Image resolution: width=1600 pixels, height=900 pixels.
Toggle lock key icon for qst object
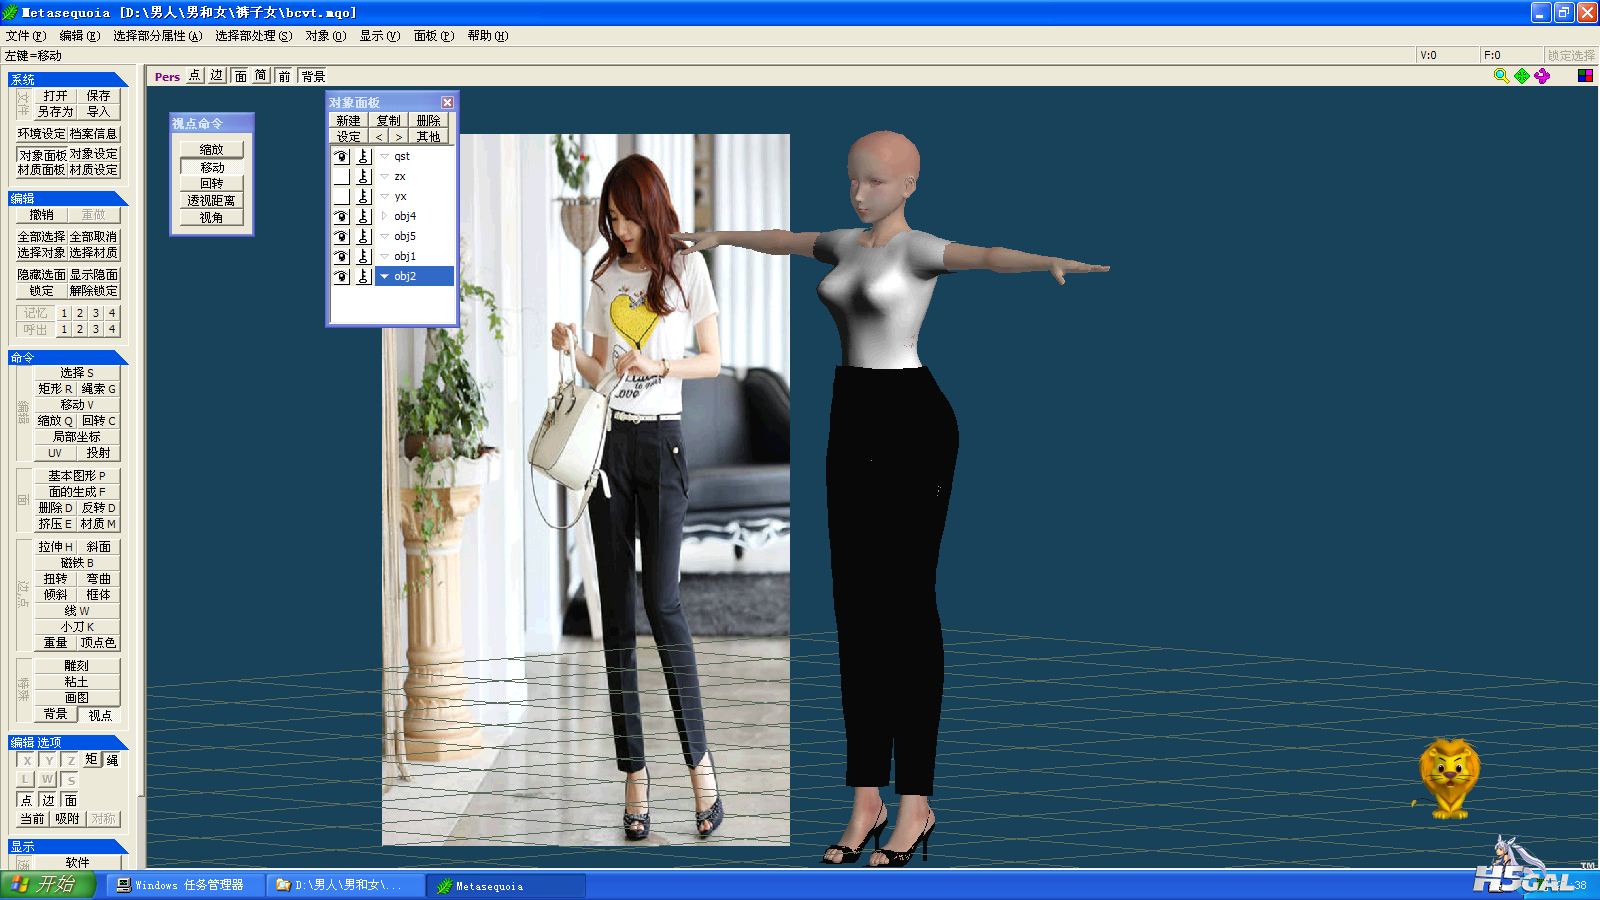(364, 156)
